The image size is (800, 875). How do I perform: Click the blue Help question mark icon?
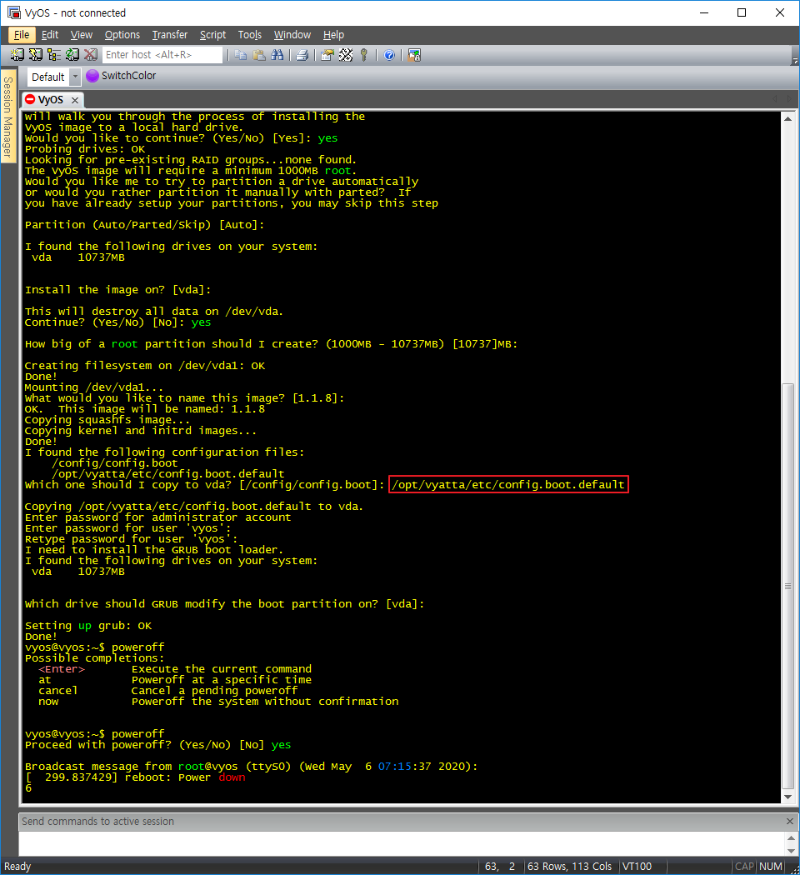click(389, 55)
